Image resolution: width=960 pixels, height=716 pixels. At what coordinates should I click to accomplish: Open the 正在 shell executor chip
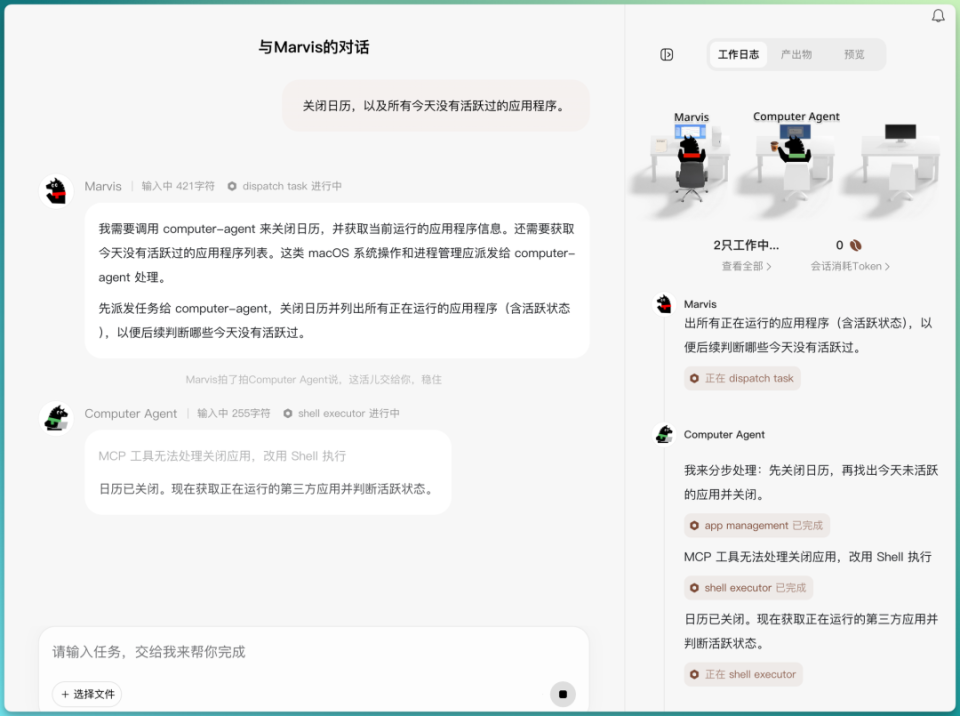tap(743, 674)
